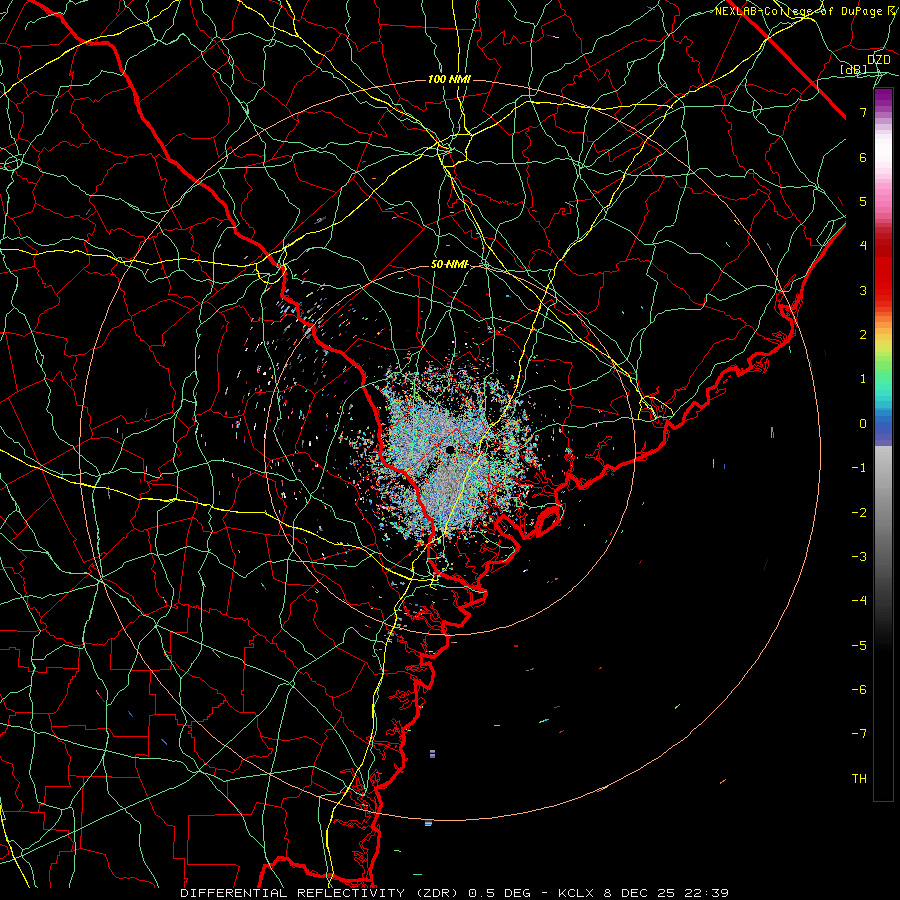The image size is (900, 900).
Task: Click the -7 tick label on the color scale
Action: pos(859,734)
